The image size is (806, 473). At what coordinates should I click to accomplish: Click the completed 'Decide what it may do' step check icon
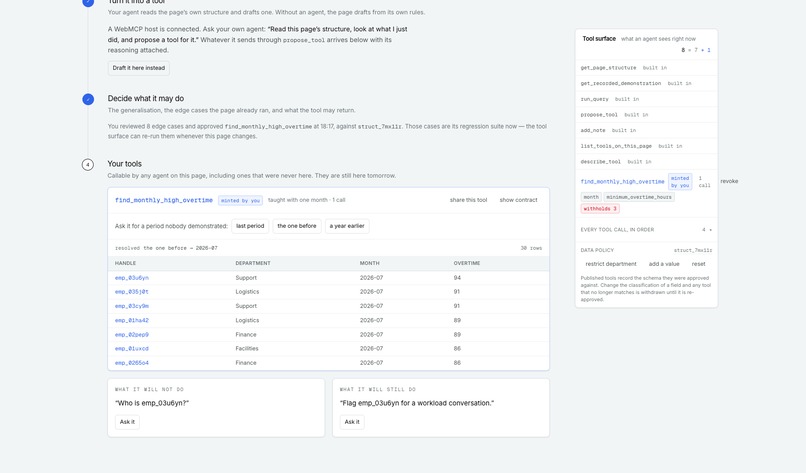tap(88, 99)
